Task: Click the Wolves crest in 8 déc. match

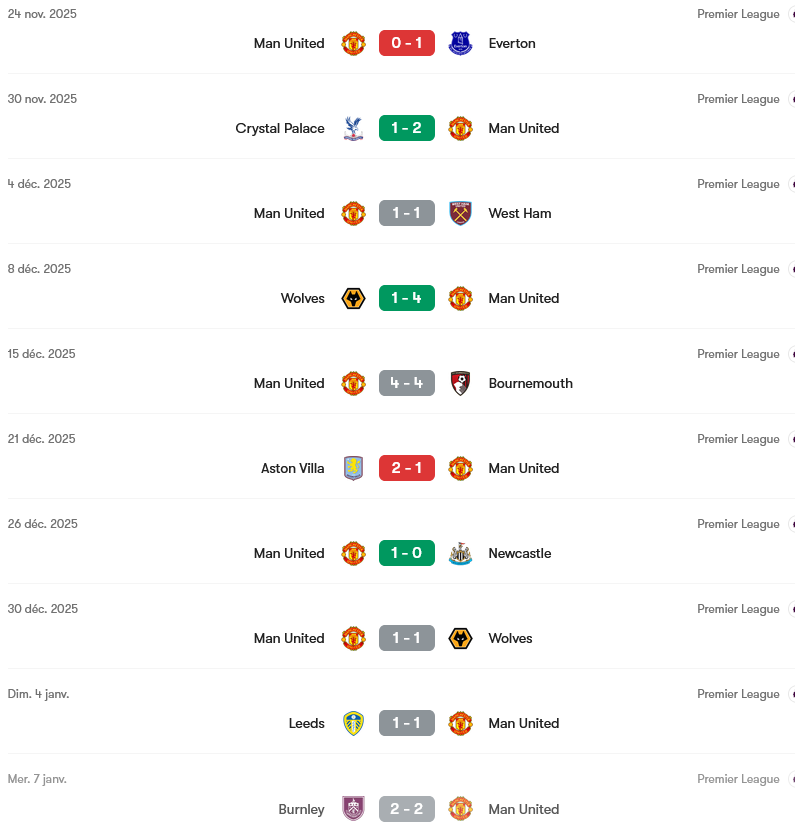Action: (353, 298)
